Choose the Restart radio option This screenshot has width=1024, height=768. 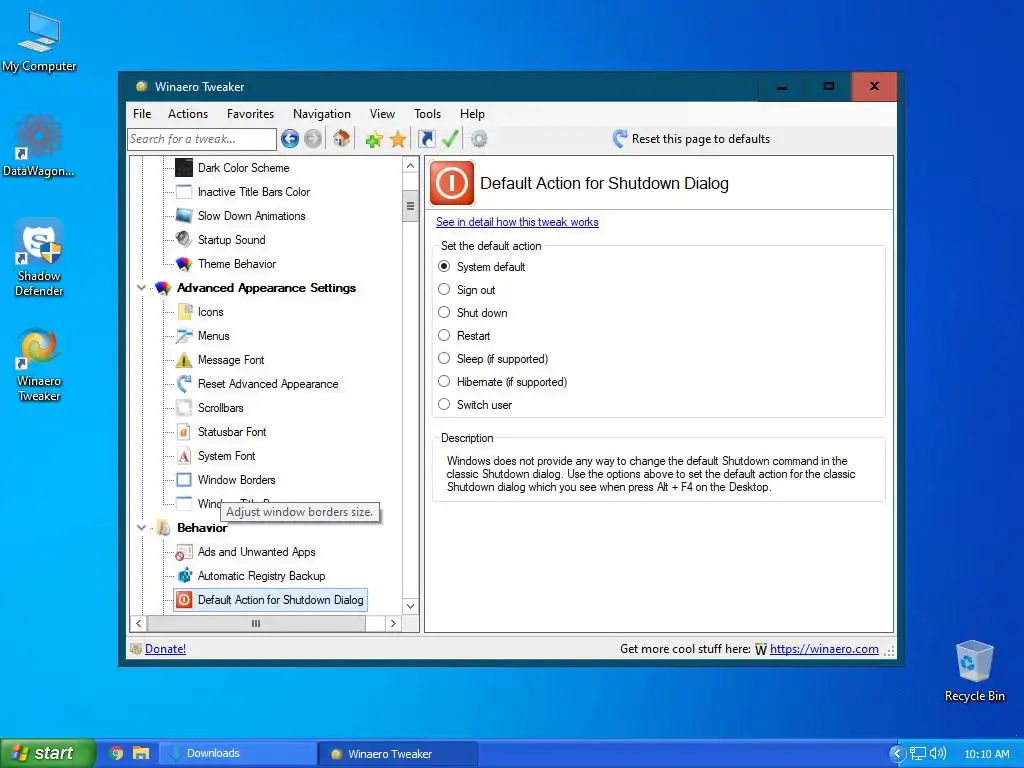tap(444, 335)
